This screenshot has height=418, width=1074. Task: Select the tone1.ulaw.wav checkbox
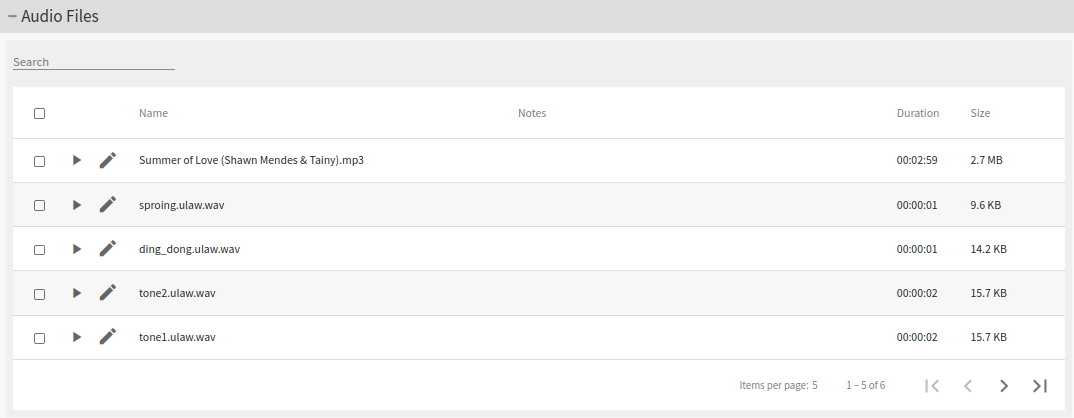[x=39, y=338]
